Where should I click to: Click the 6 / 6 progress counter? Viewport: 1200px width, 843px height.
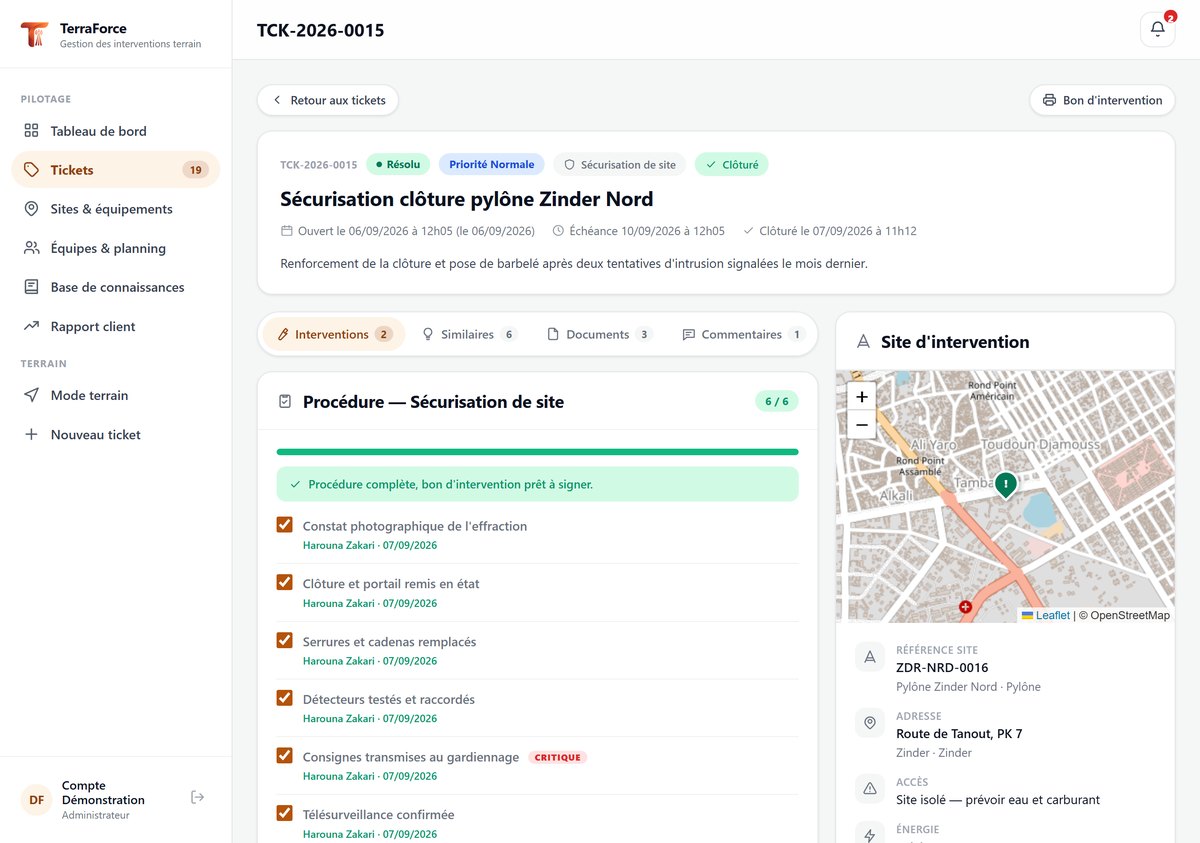777,402
